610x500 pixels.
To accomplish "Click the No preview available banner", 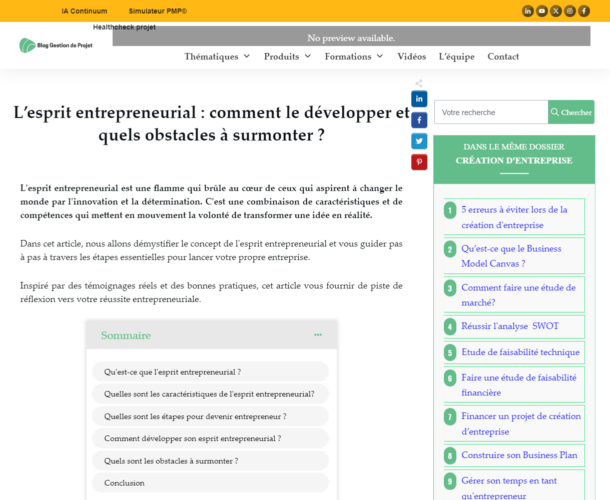I will point(351,36).
